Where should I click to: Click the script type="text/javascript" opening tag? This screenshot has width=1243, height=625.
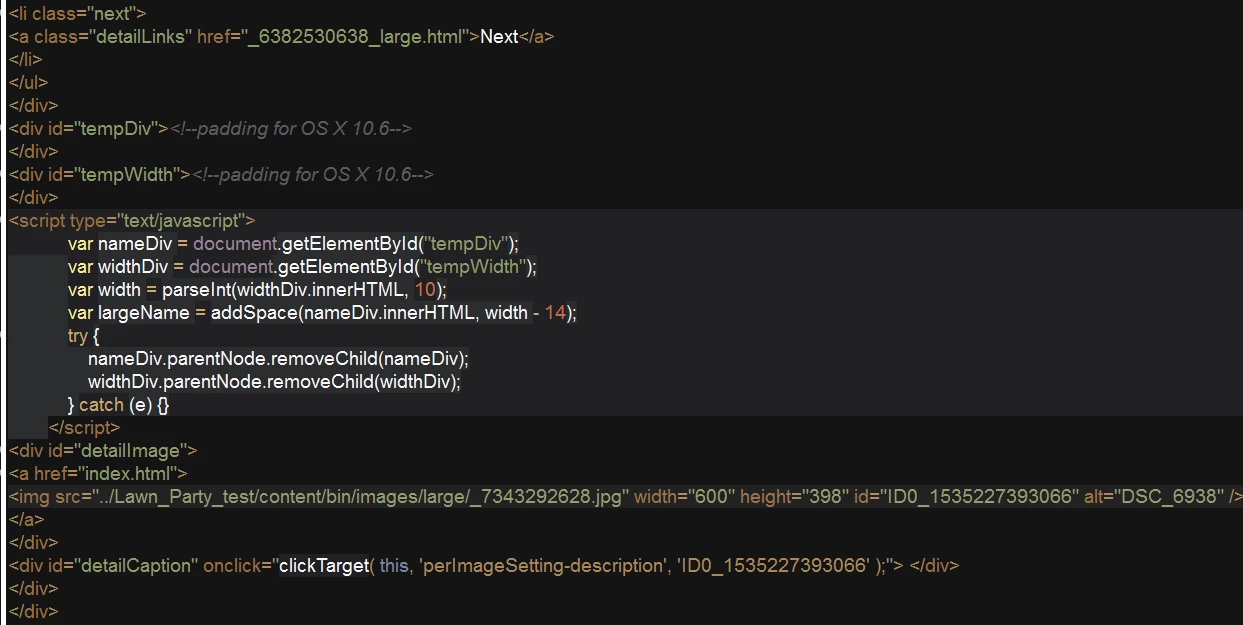pyautogui.click(x=133, y=221)
